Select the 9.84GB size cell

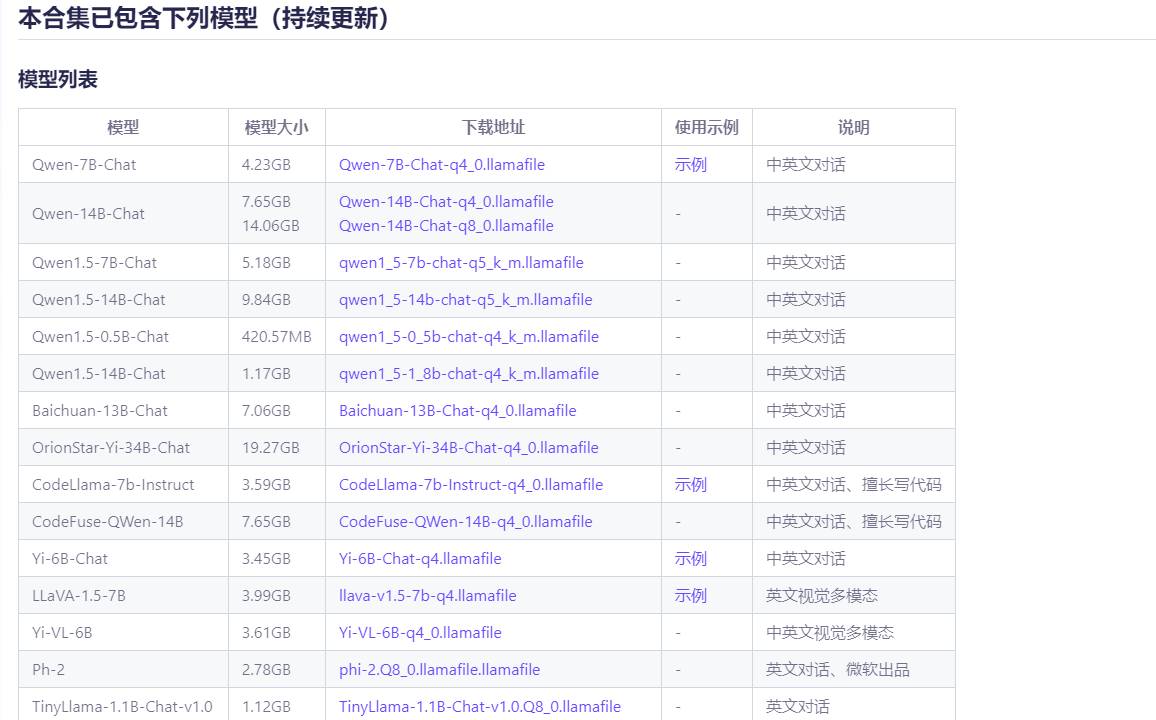pyautogui.click(x=276, y=299)
